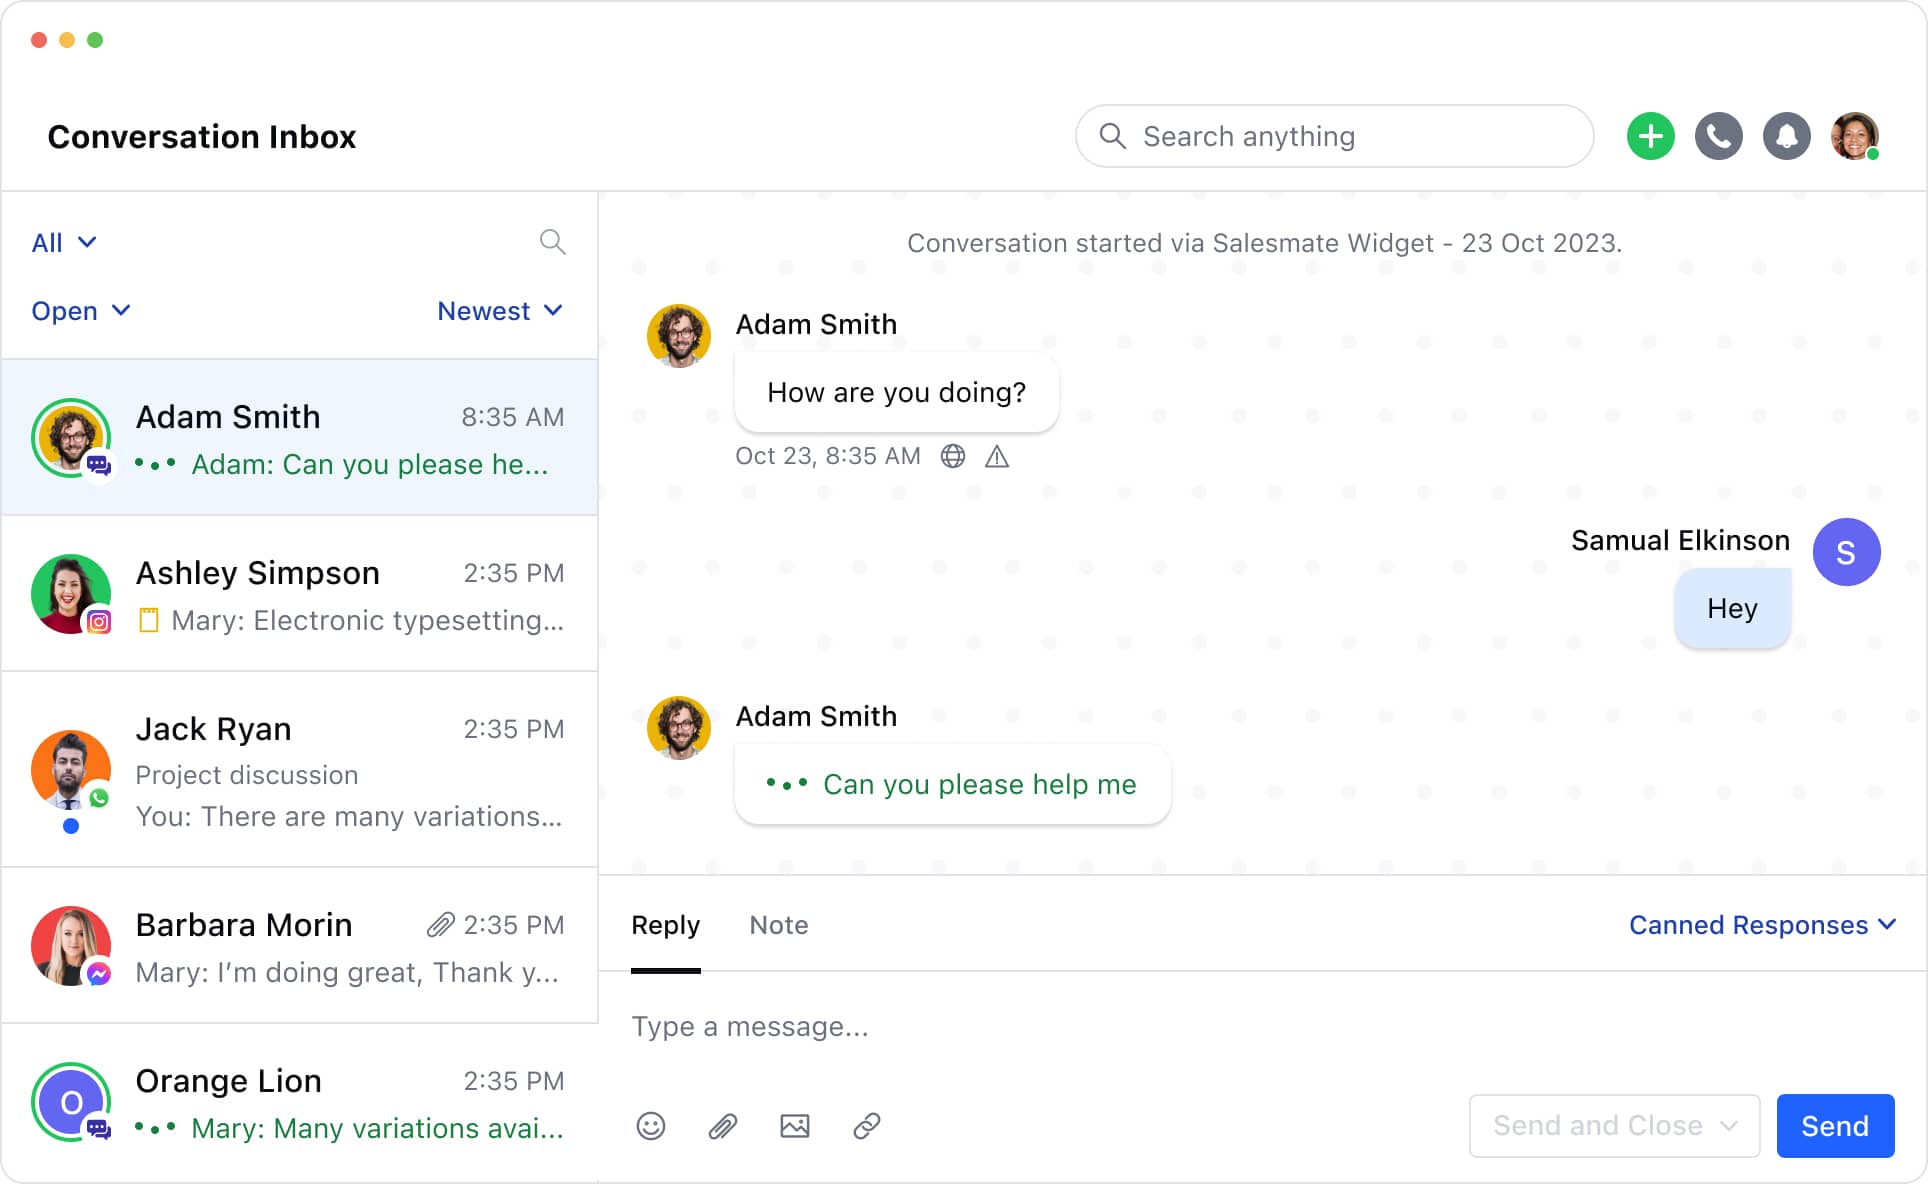
Task: Click the search icon in conversation list
Action: 553,243
